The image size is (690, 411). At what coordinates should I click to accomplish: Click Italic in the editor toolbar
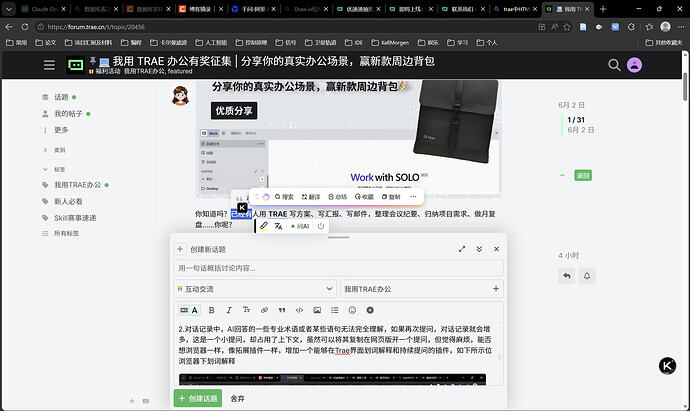[x=229, y=310]
